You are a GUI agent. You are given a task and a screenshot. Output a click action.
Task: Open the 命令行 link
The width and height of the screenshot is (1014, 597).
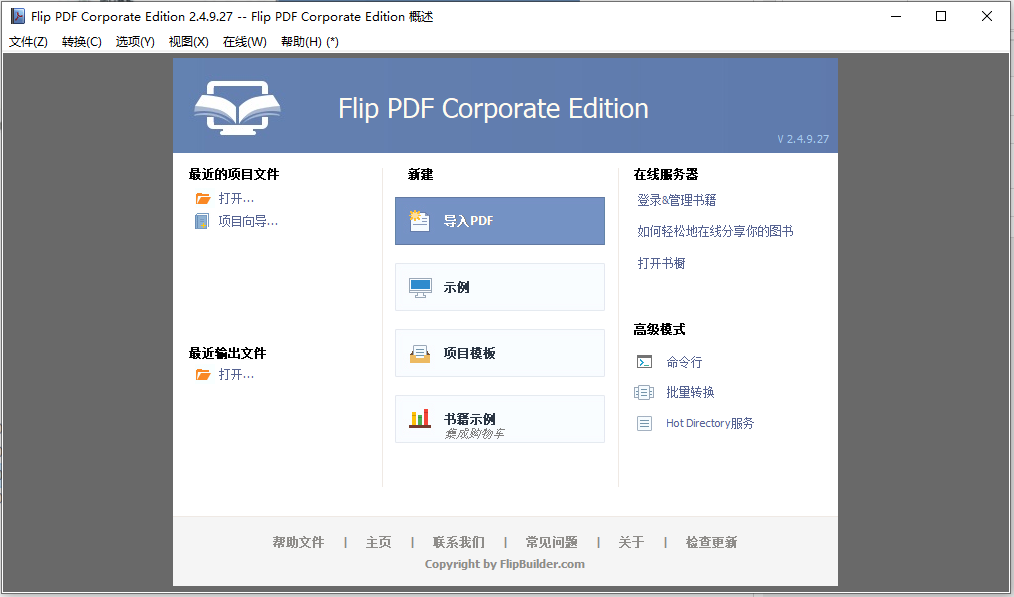(684, 362)
